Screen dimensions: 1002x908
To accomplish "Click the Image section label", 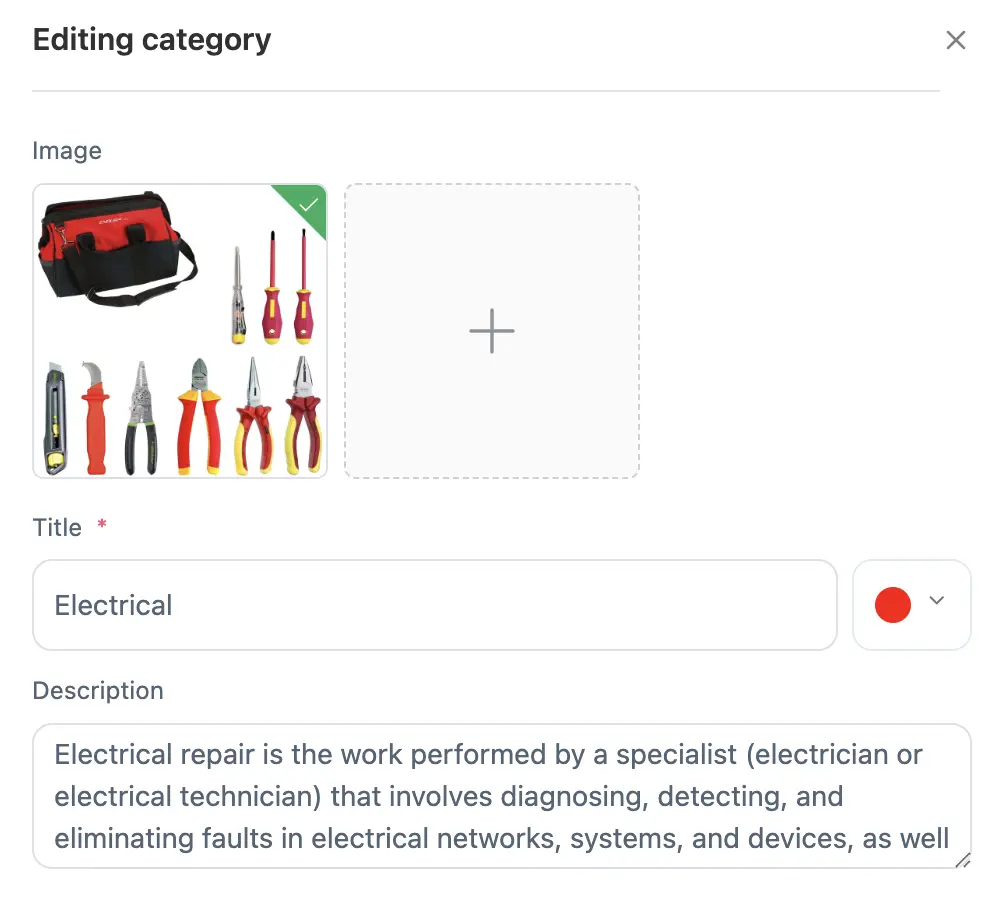I will pos(67,150).
